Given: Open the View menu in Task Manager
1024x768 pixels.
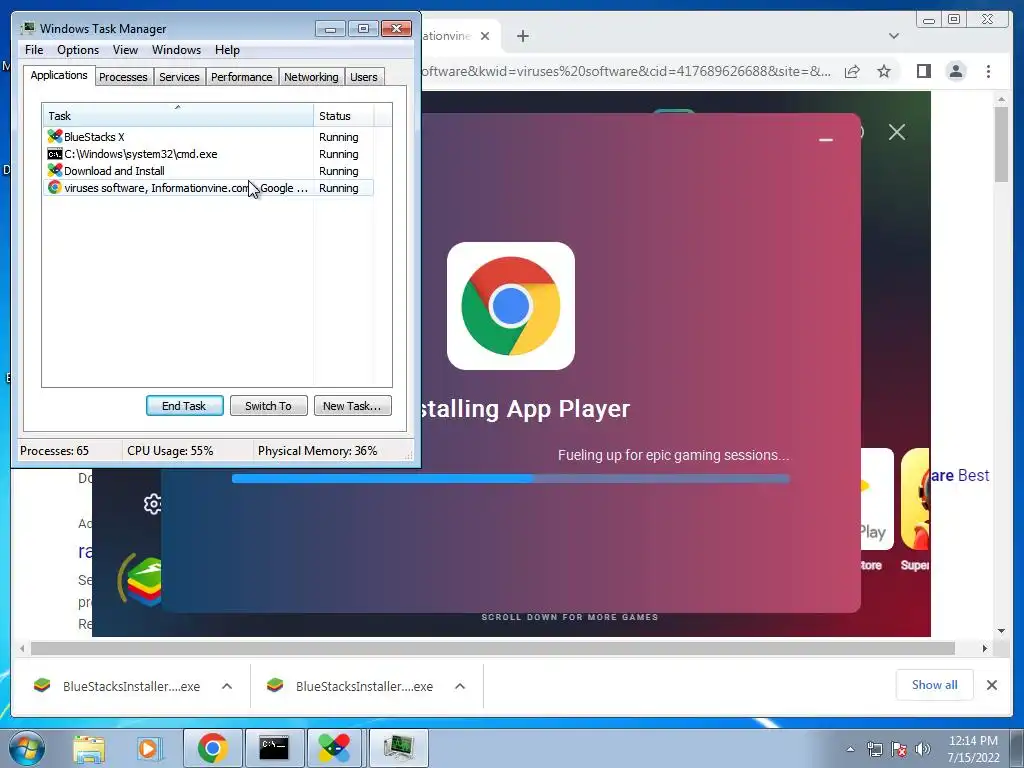Looking at the screenshot, I should pos(125,50).
